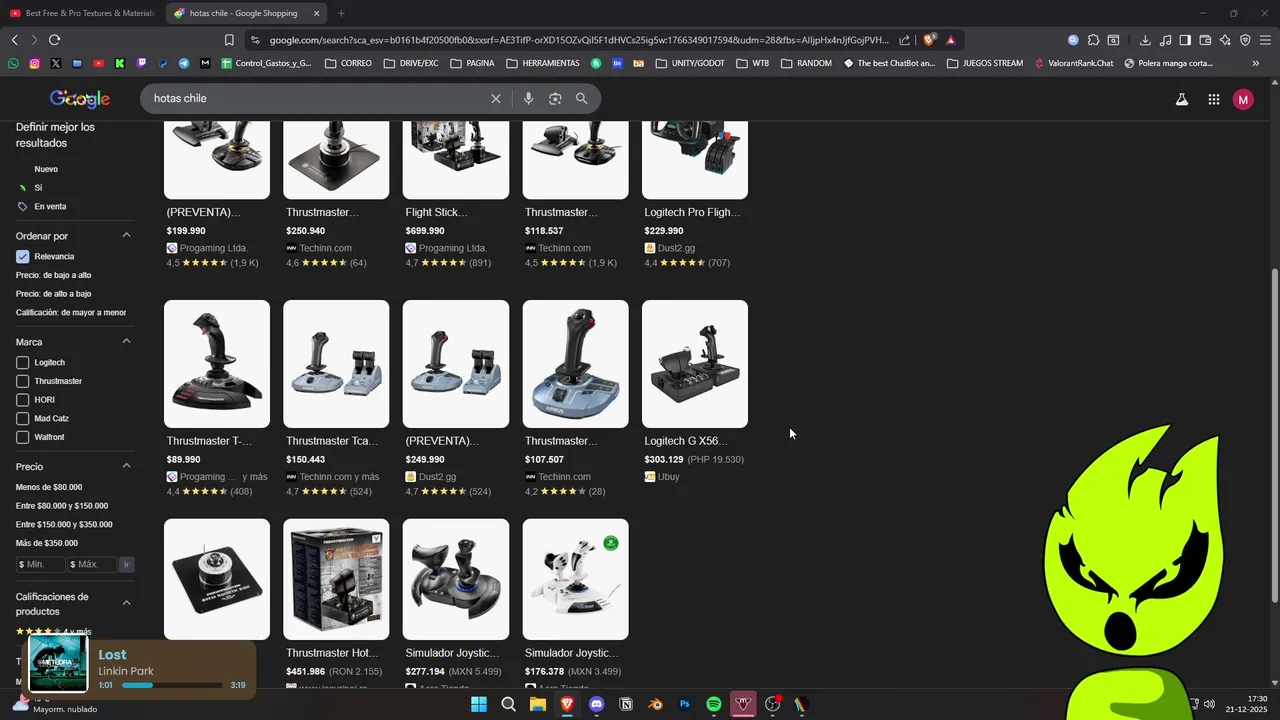The image size is (1280, 720).
Task: Filter by En venta
Action: (x=50, y=206)
